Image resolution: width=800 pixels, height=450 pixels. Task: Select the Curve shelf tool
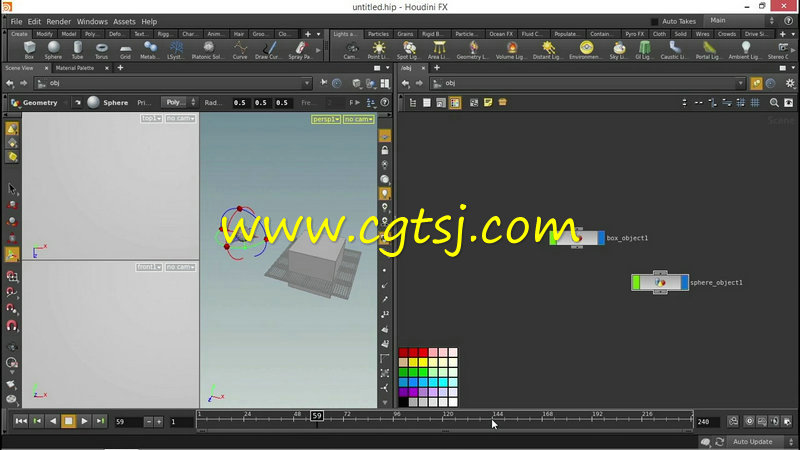(x=240, y=50)
